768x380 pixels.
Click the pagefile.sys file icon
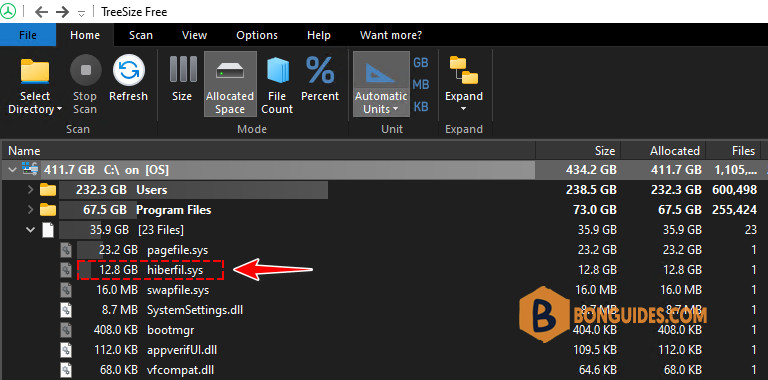pos(66,250)
